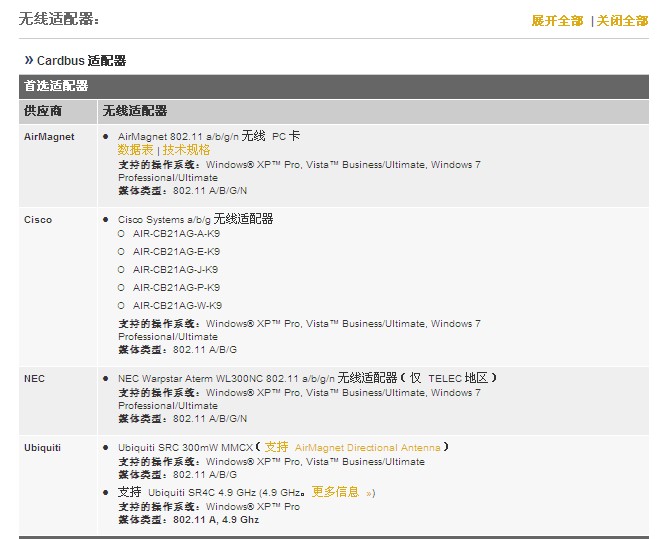This screenshot has height=539, width=657.
Task: Open the 数据表 link under AirMagnet
Action: (135, 150)
